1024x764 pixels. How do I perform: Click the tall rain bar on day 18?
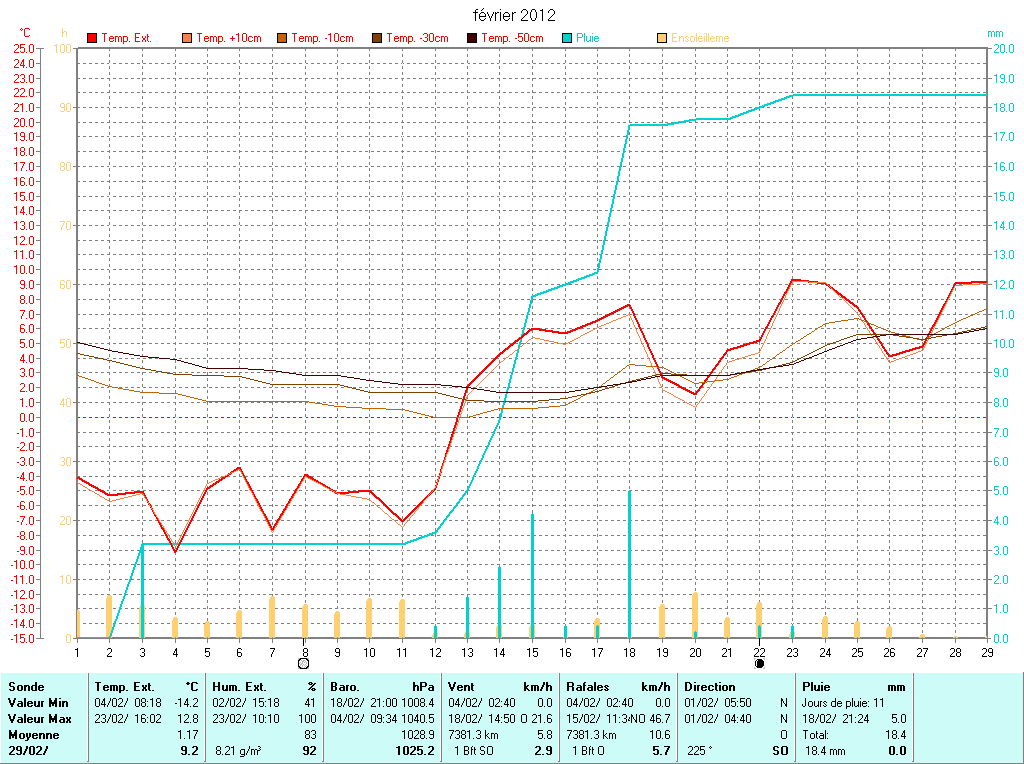pyautogui.click(x=629, y=563)
